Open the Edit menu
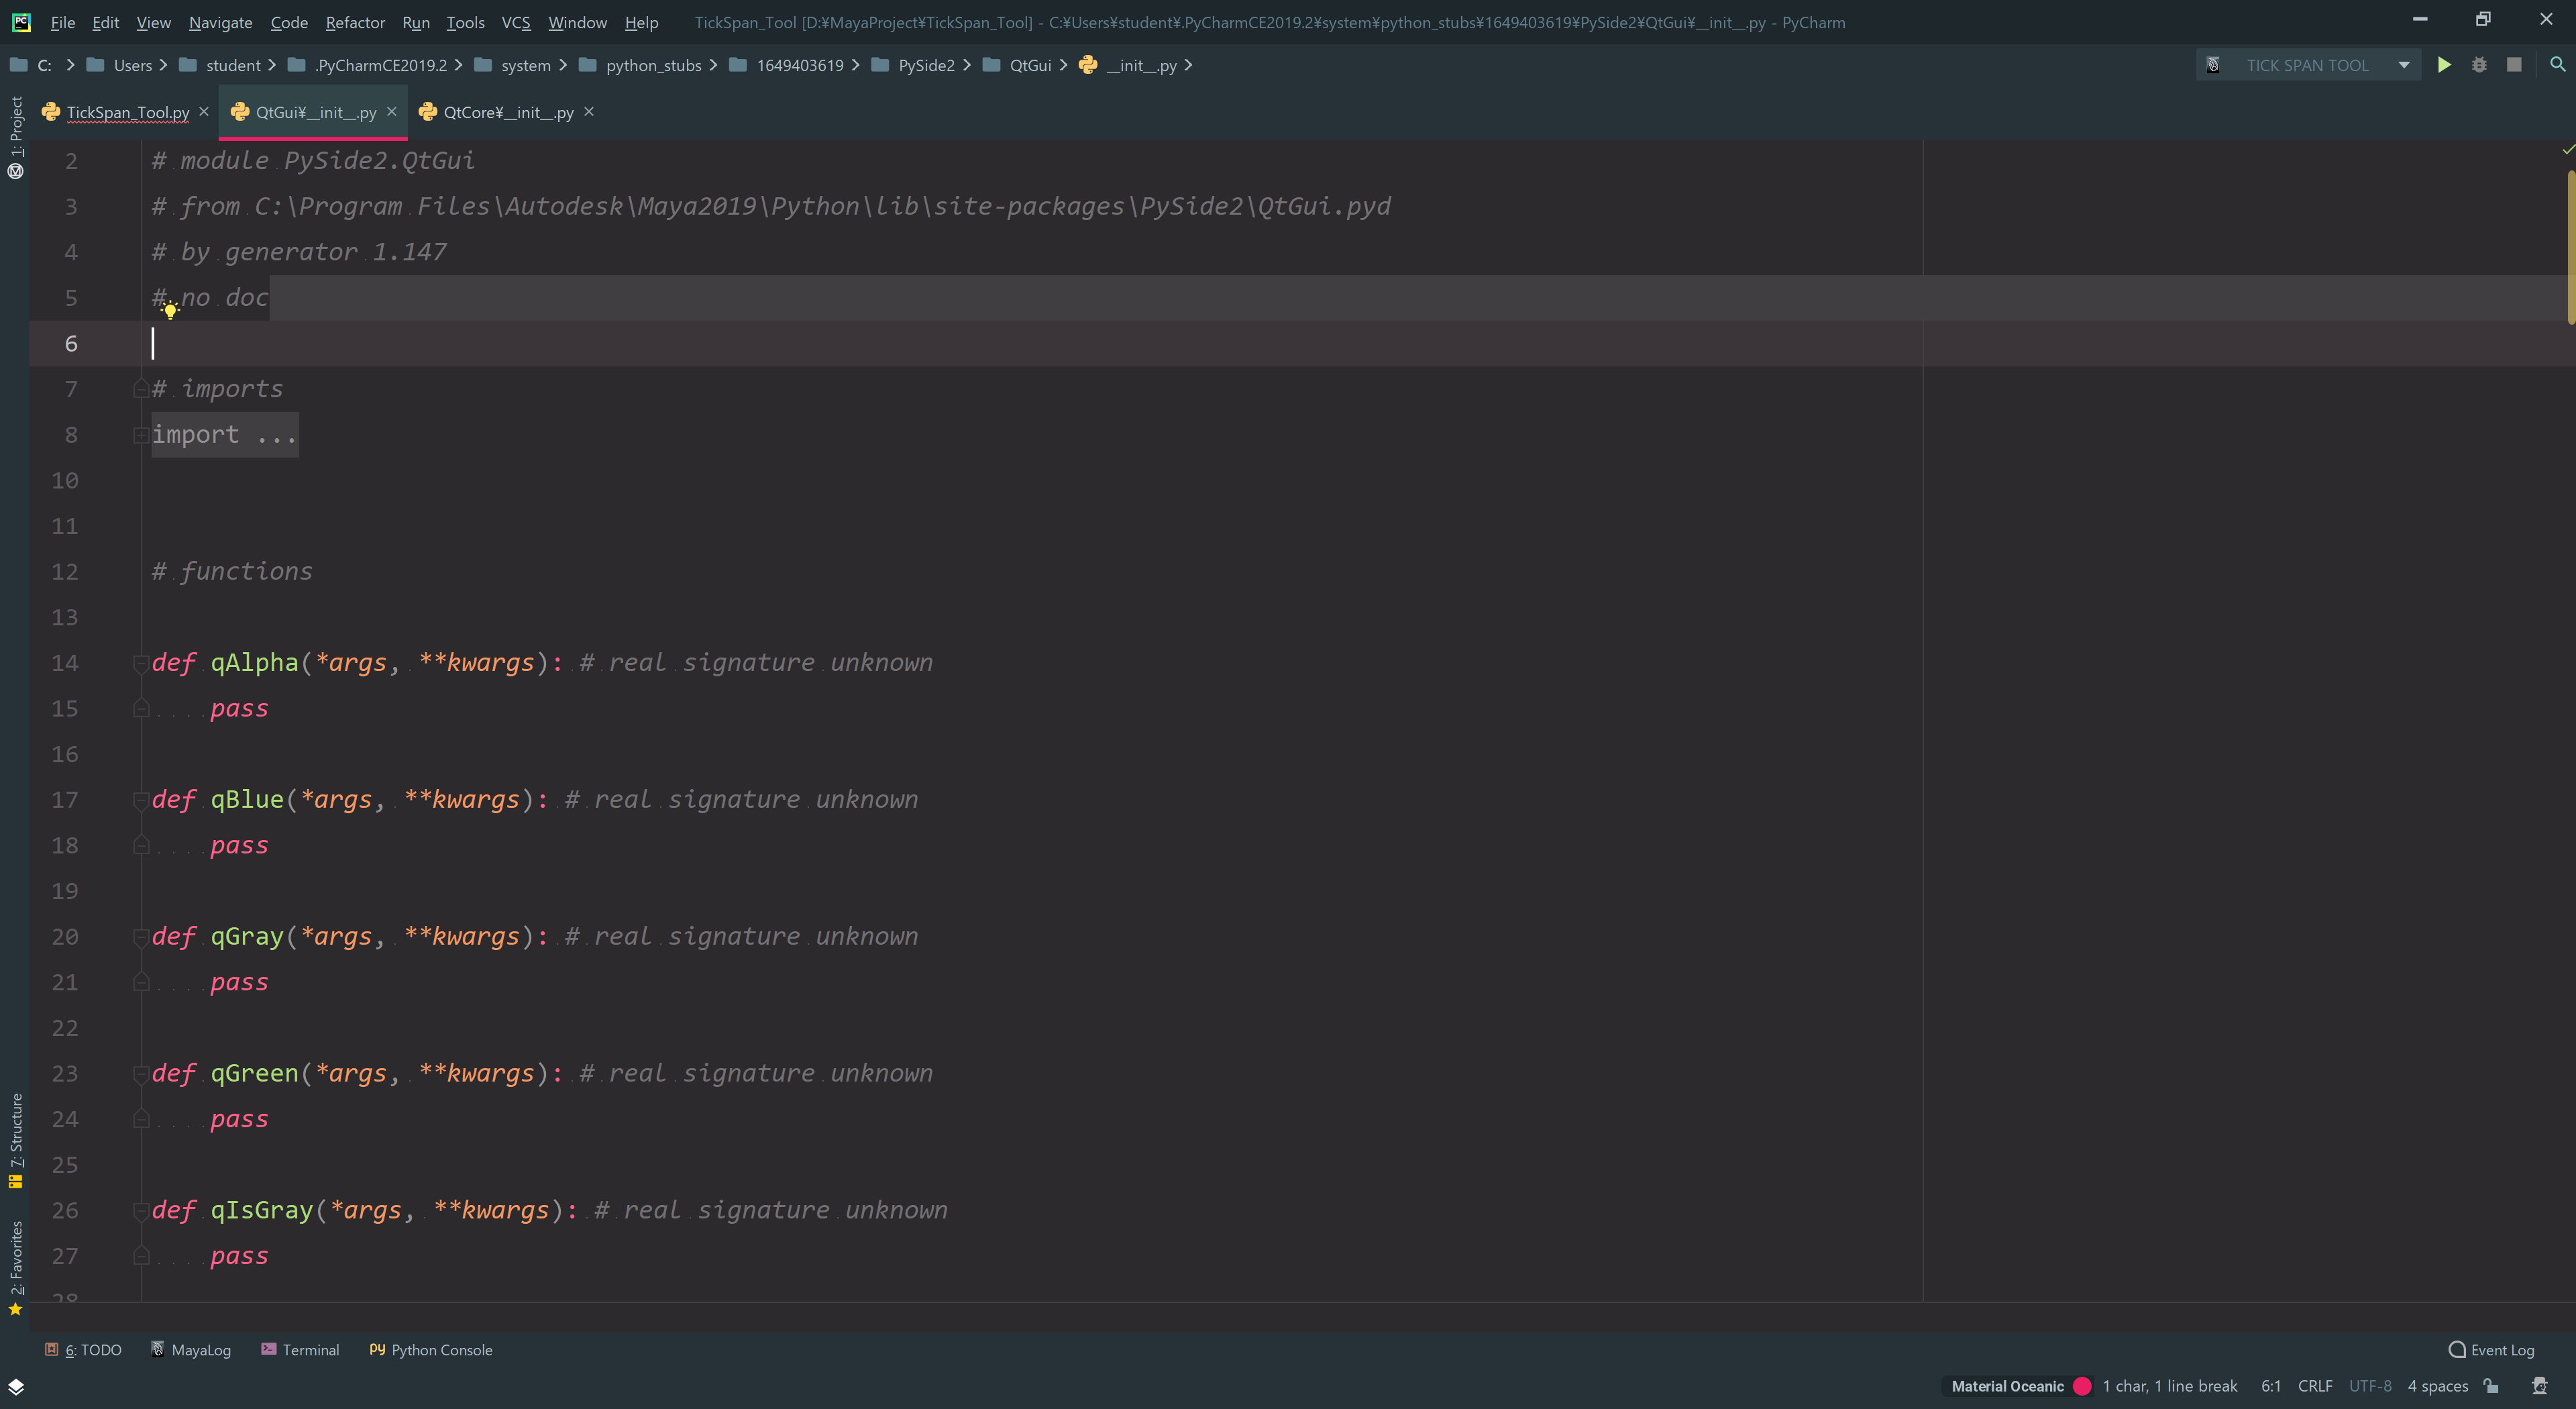Image resolution: width=2576 pixels, height=1409 pixels. [x=105, y=22]
